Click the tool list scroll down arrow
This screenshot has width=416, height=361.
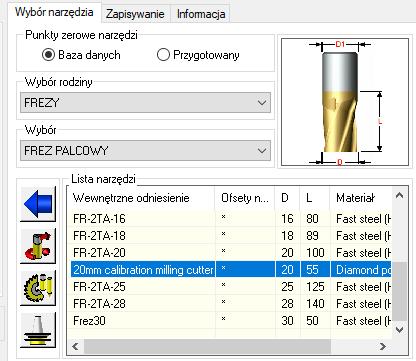click(x=399, y=330)
